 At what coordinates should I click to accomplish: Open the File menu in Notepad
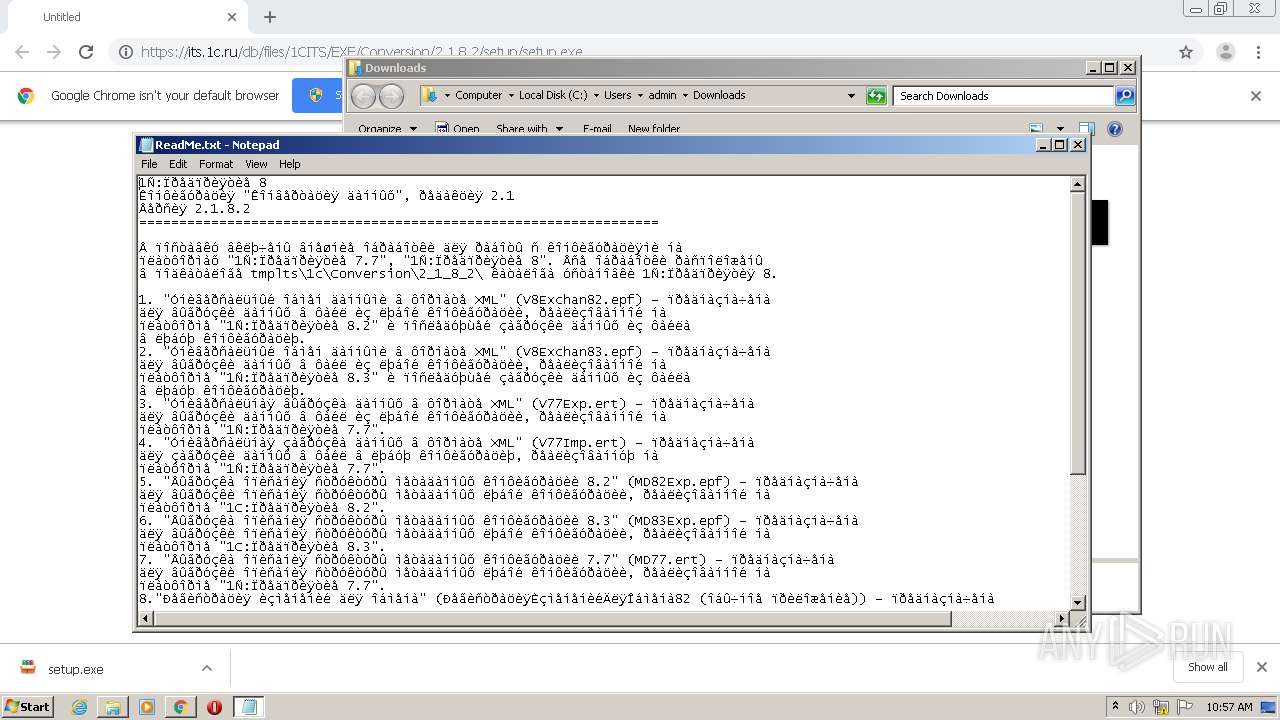point(149,164)
